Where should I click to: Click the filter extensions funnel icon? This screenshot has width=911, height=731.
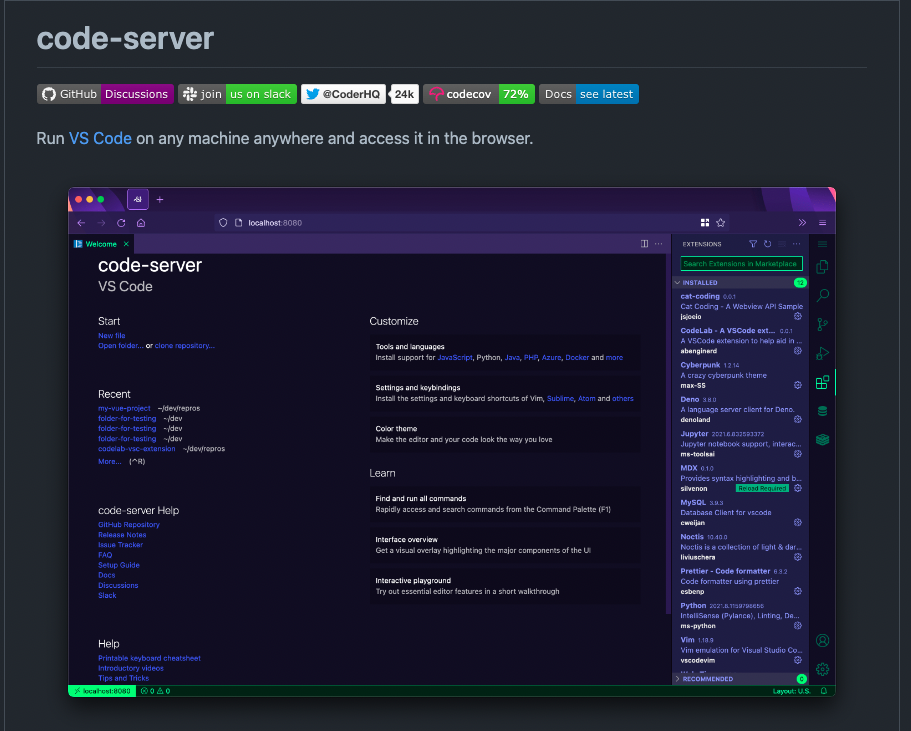coord(753,244)
